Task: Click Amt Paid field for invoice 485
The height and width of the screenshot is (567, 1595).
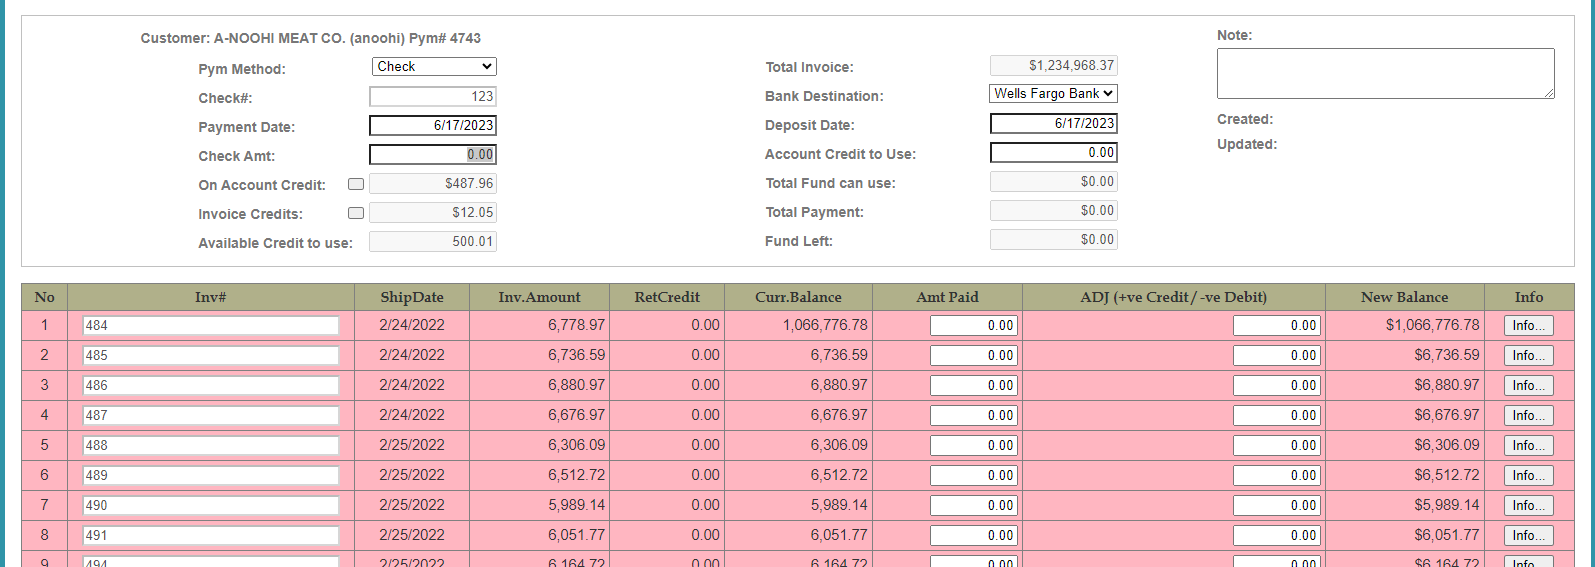Action: point(973,356)
